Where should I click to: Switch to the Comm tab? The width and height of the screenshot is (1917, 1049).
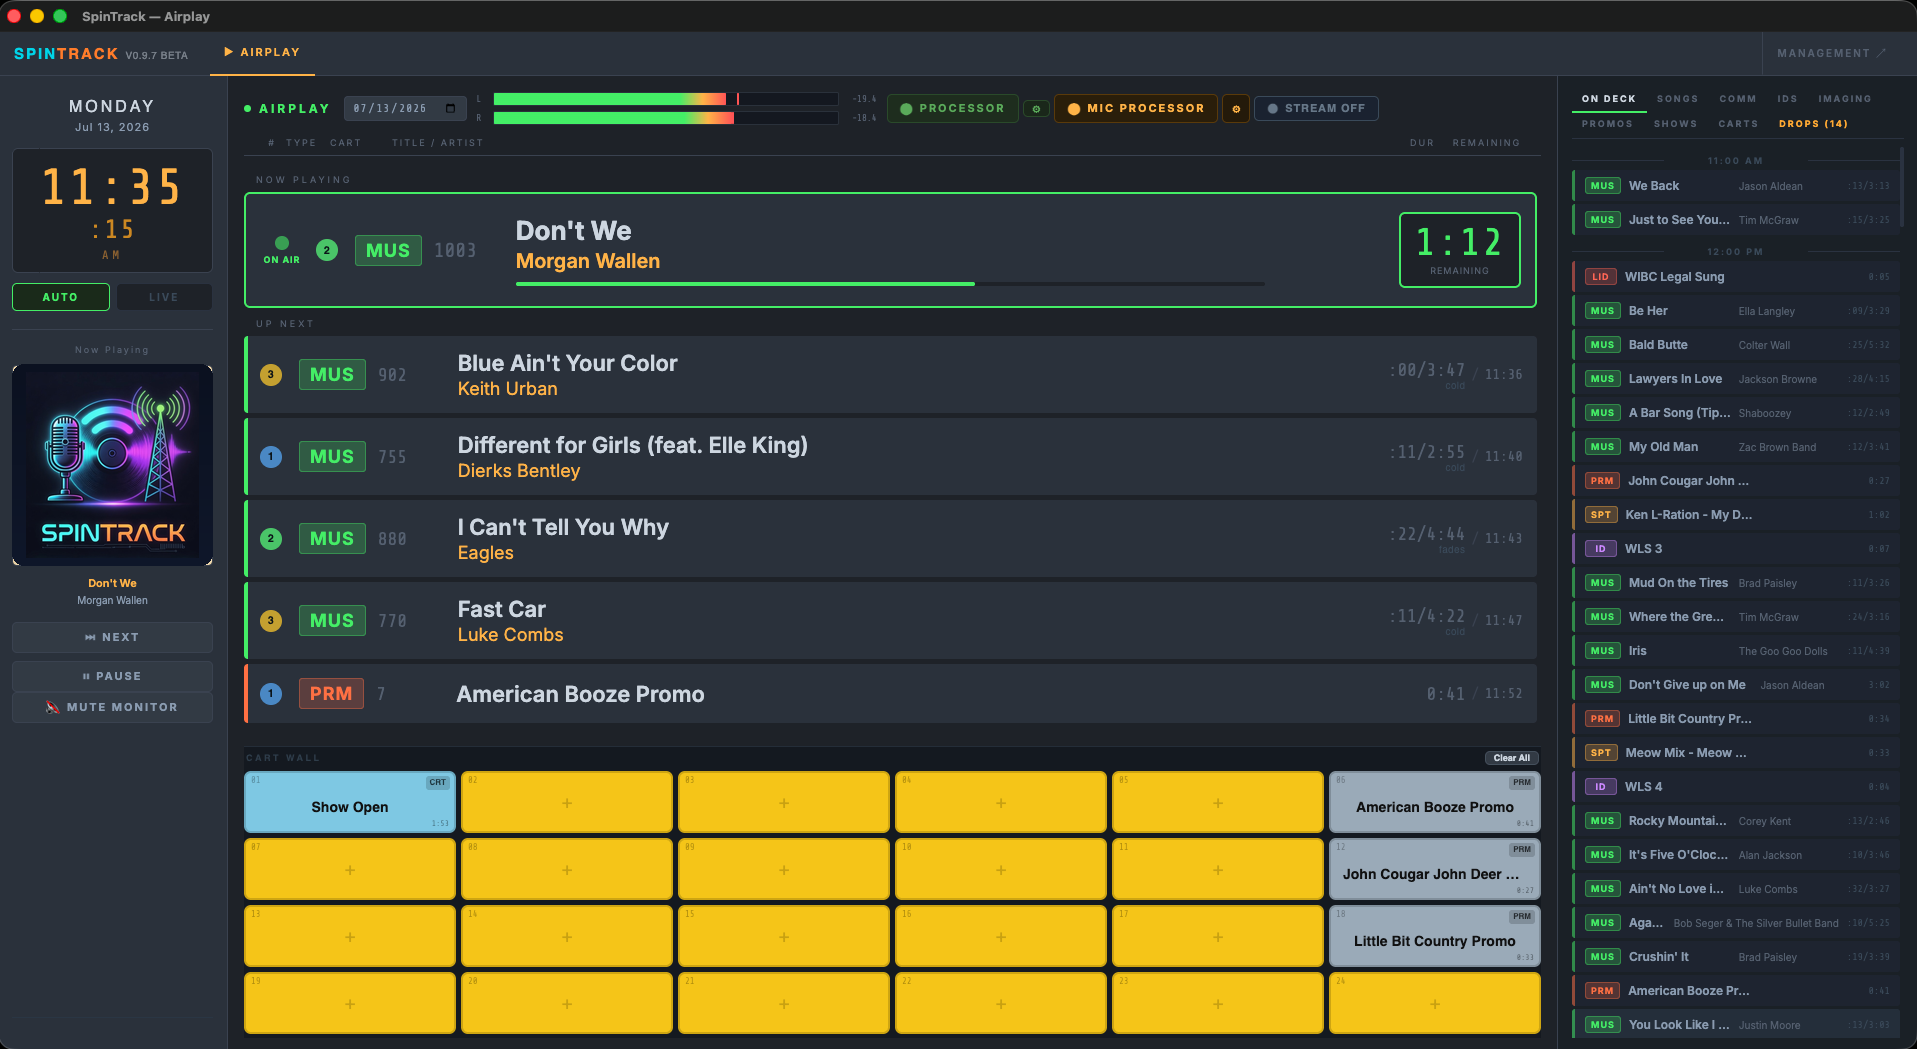point(1738,99)
